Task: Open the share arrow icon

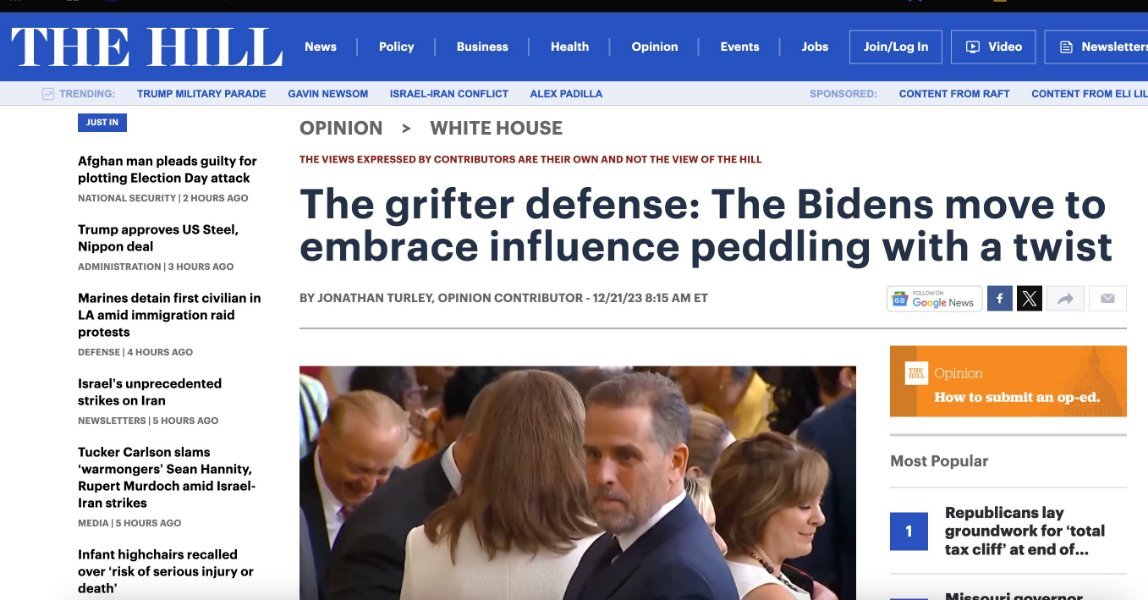Action: click(1065, 299)
